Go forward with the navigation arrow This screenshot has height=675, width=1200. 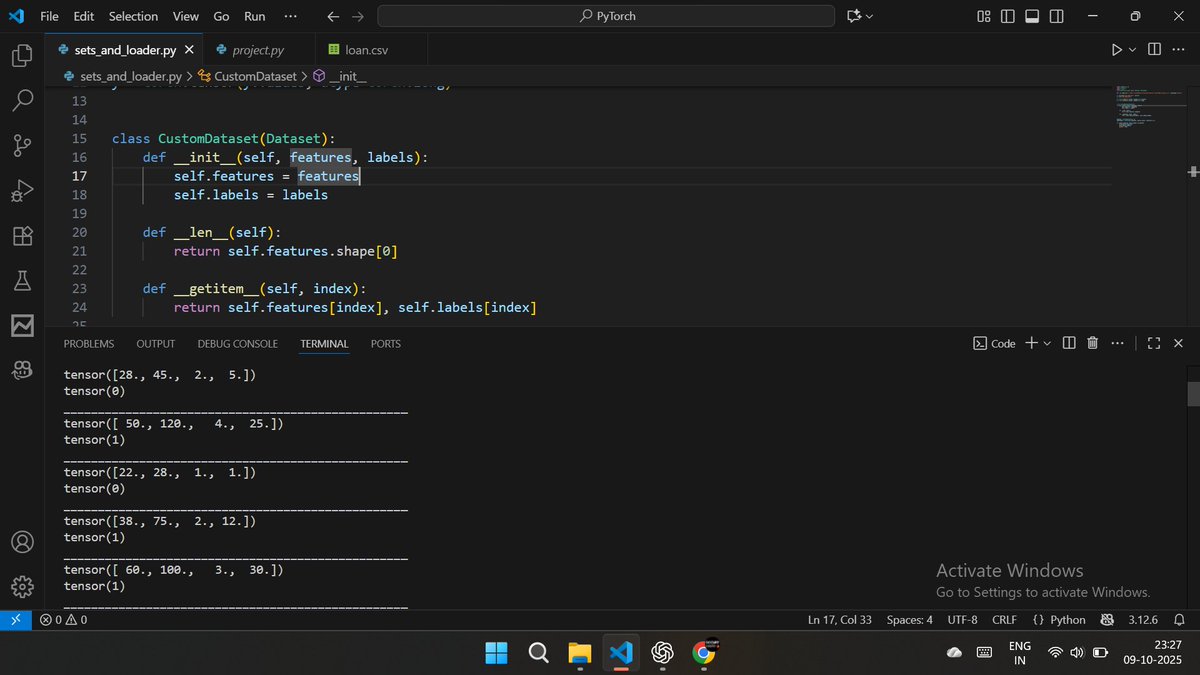coord(358,16)
